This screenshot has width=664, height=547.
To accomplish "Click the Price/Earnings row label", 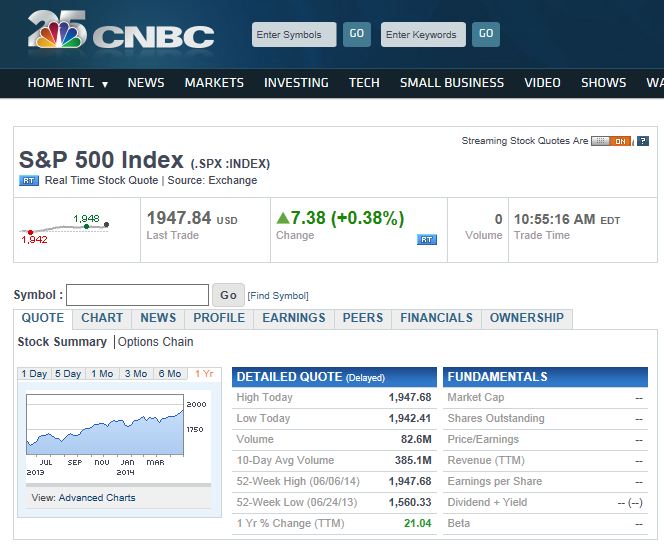I will 483,439.
